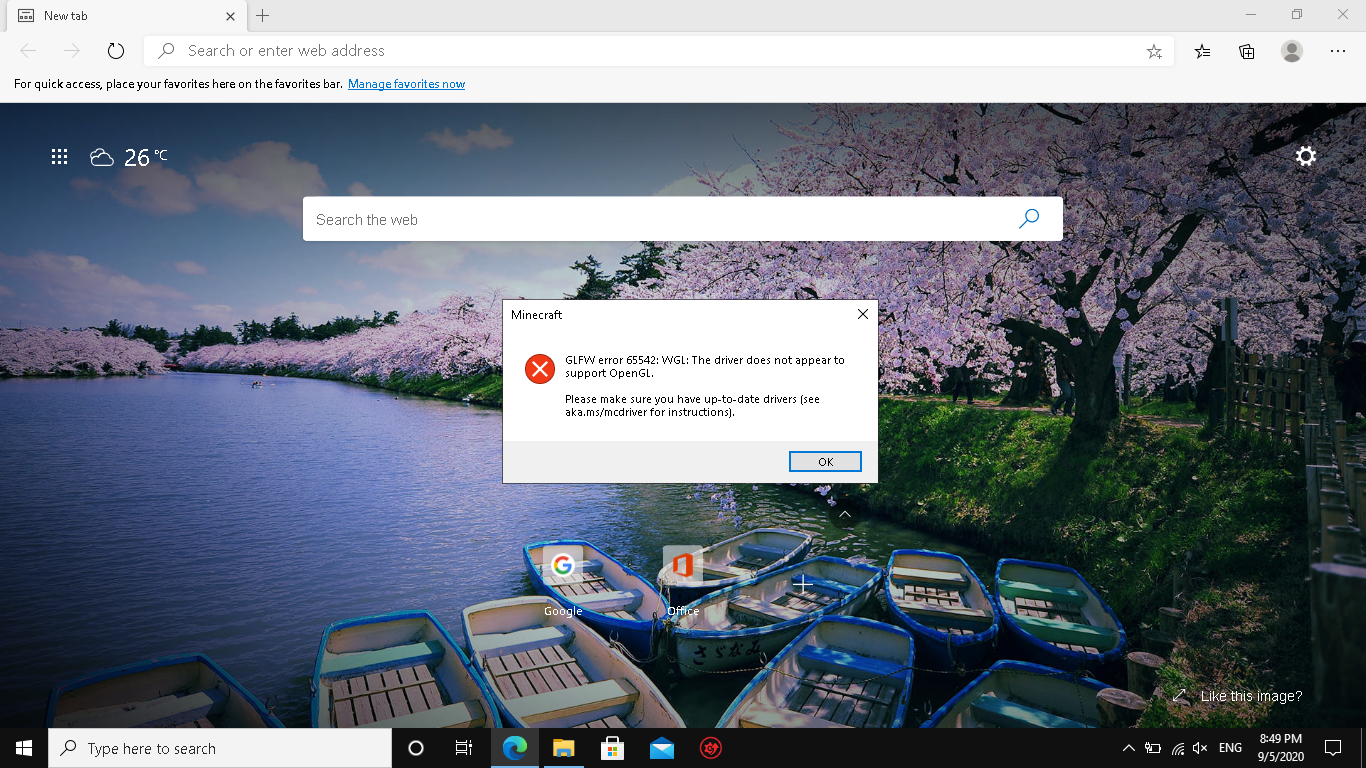Open Task View on taskbar
This screenshot has width=1366, height=768.
pyautogui.click(x=464, y=748)
